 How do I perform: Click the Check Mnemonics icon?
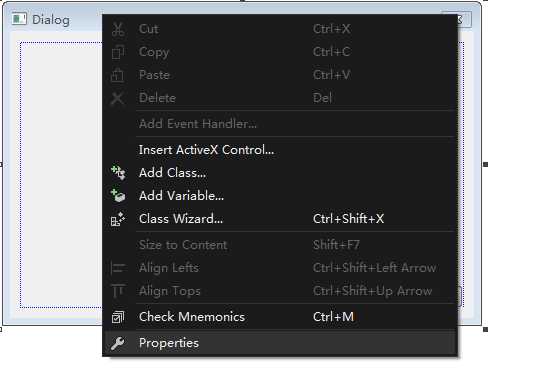click(x=118, y=317)
